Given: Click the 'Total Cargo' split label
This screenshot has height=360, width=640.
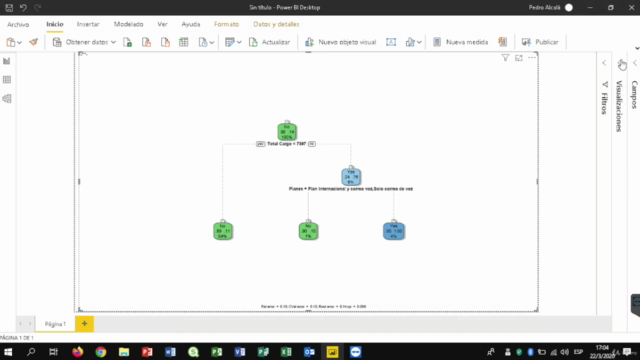Looking at the screenshot, I should 287,144.
